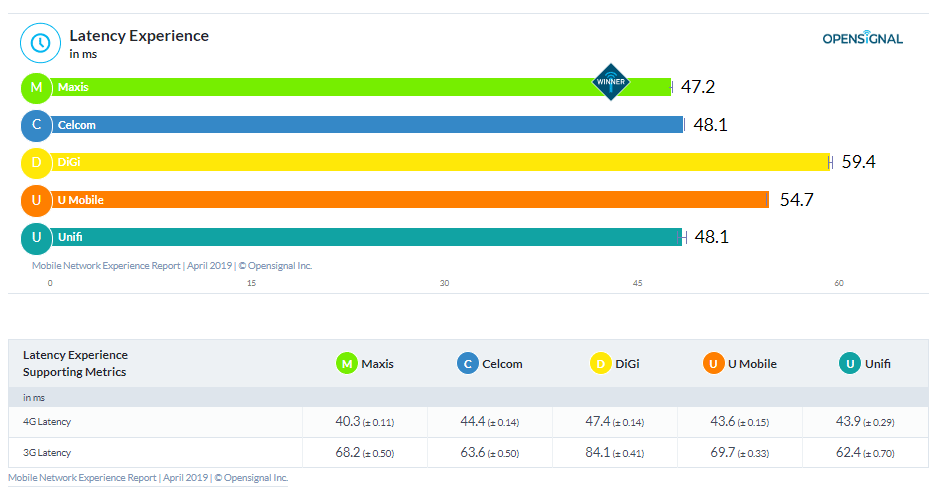
Task: Click the DiGi icon in the table header
Action: pyautogui.click(x=601, y=364)
